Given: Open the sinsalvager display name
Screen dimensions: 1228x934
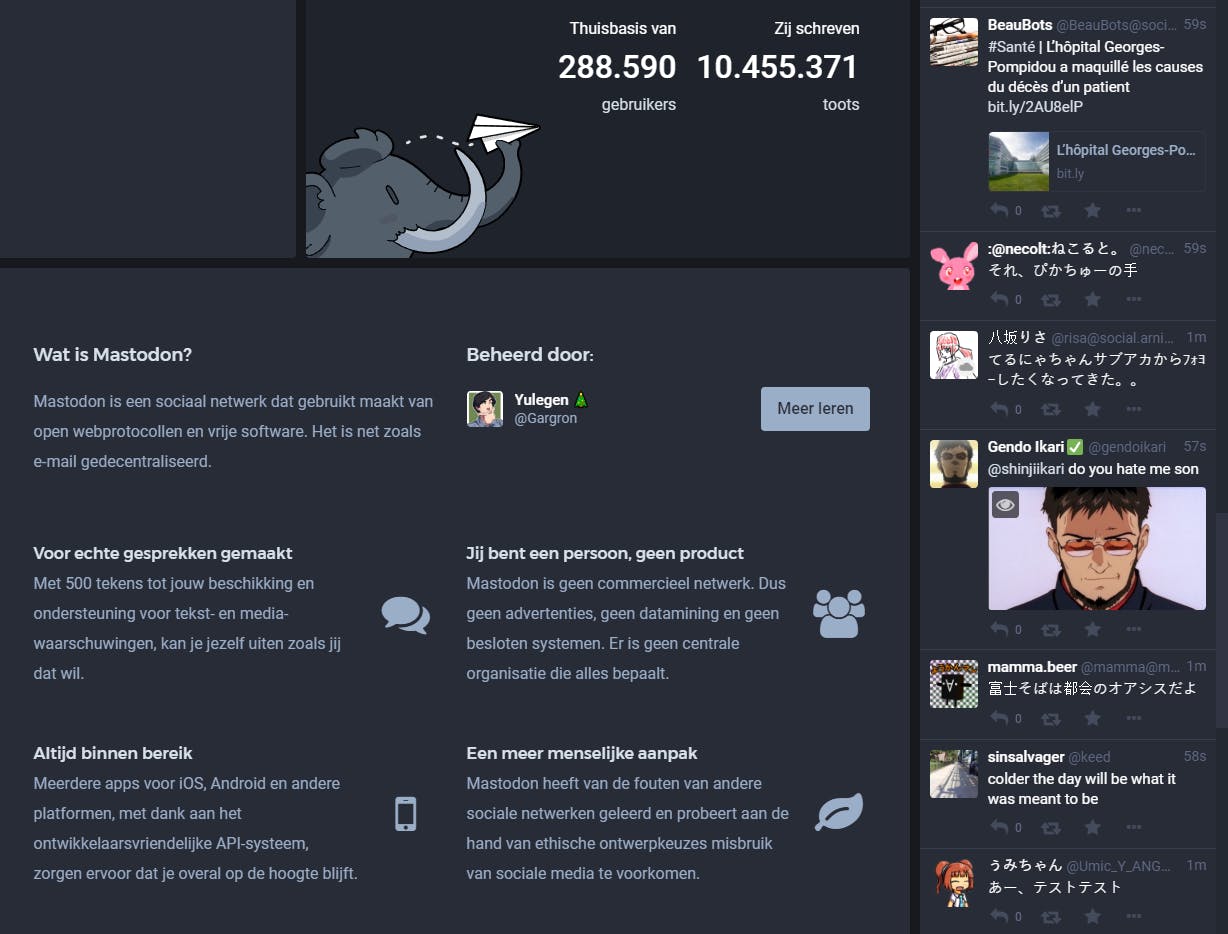Looking at the screenshot, I should coord(1026,757).
